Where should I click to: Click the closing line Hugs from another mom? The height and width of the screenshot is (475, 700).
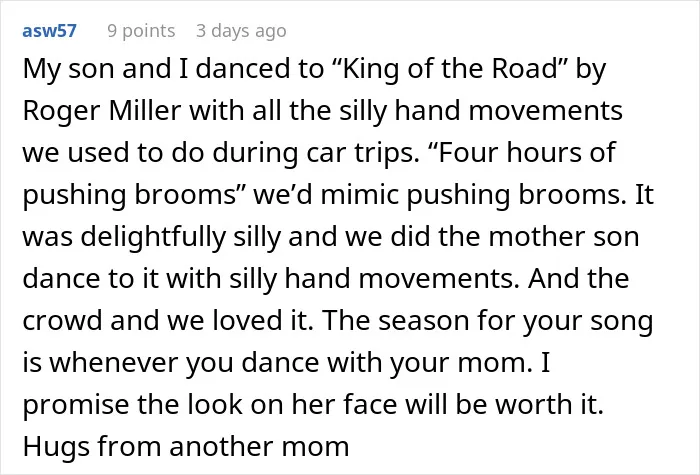tap(186, 447)
